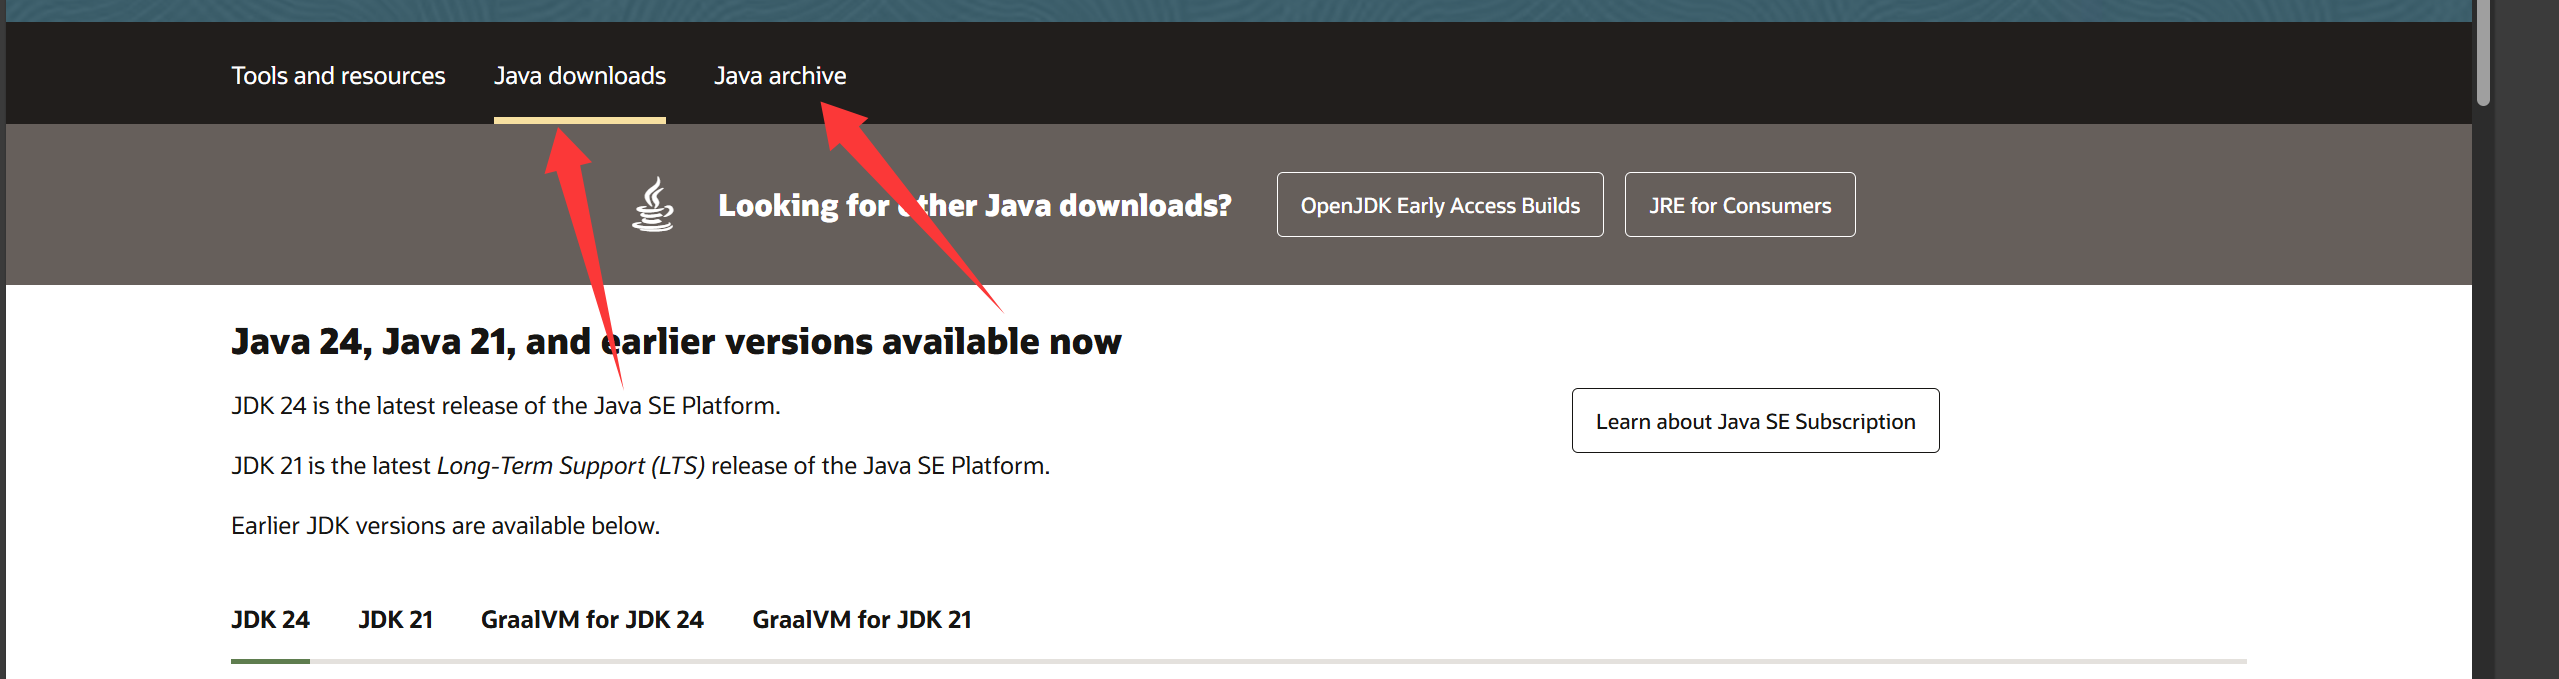
Task: Open Learn about Java SE Subscription
Action: (x=1756, y=421)
